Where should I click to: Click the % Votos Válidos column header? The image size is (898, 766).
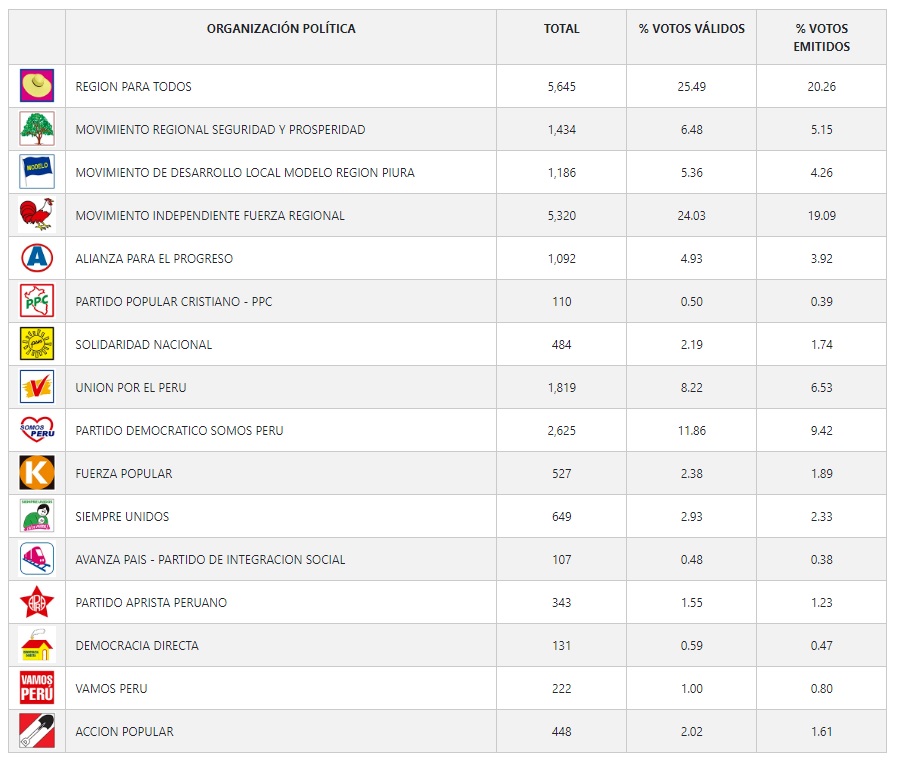(x=692, y=29)
